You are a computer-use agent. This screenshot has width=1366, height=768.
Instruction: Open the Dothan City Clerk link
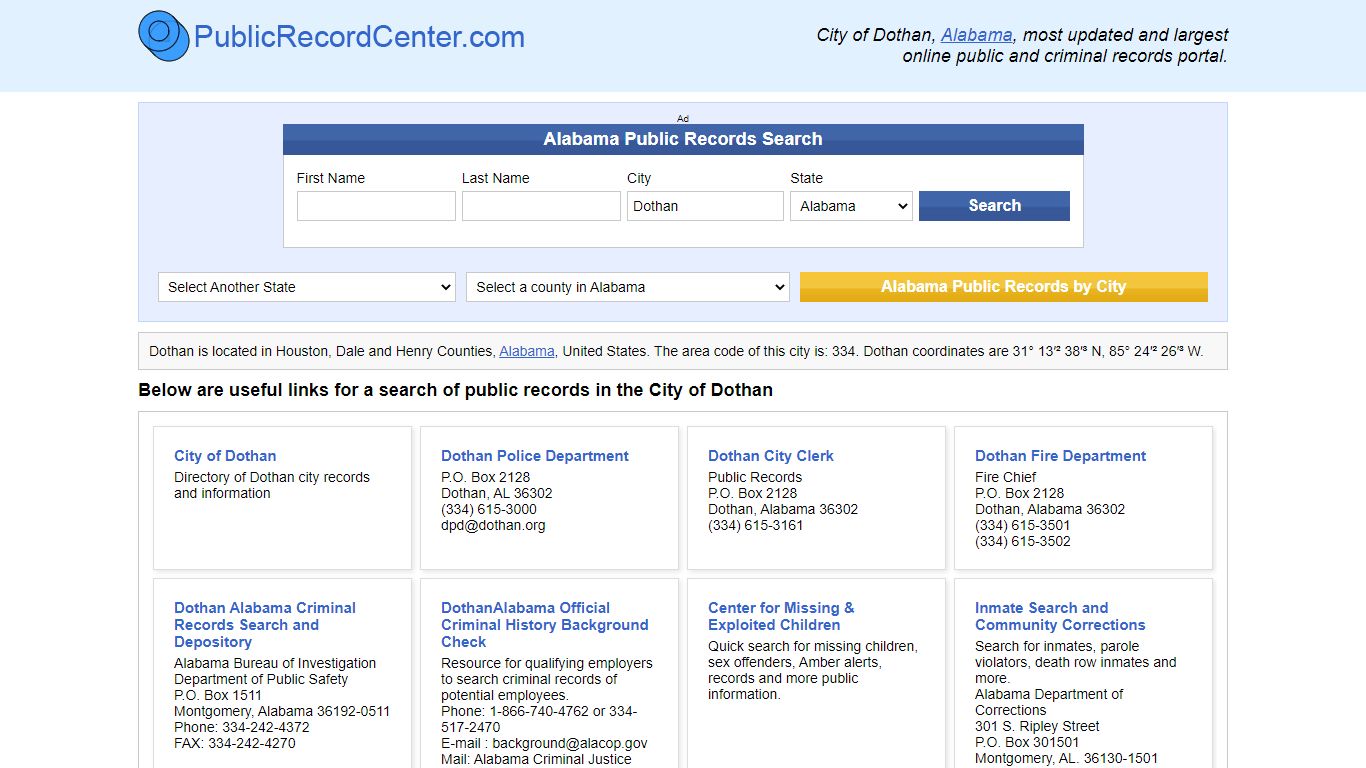tap(771, 456)
